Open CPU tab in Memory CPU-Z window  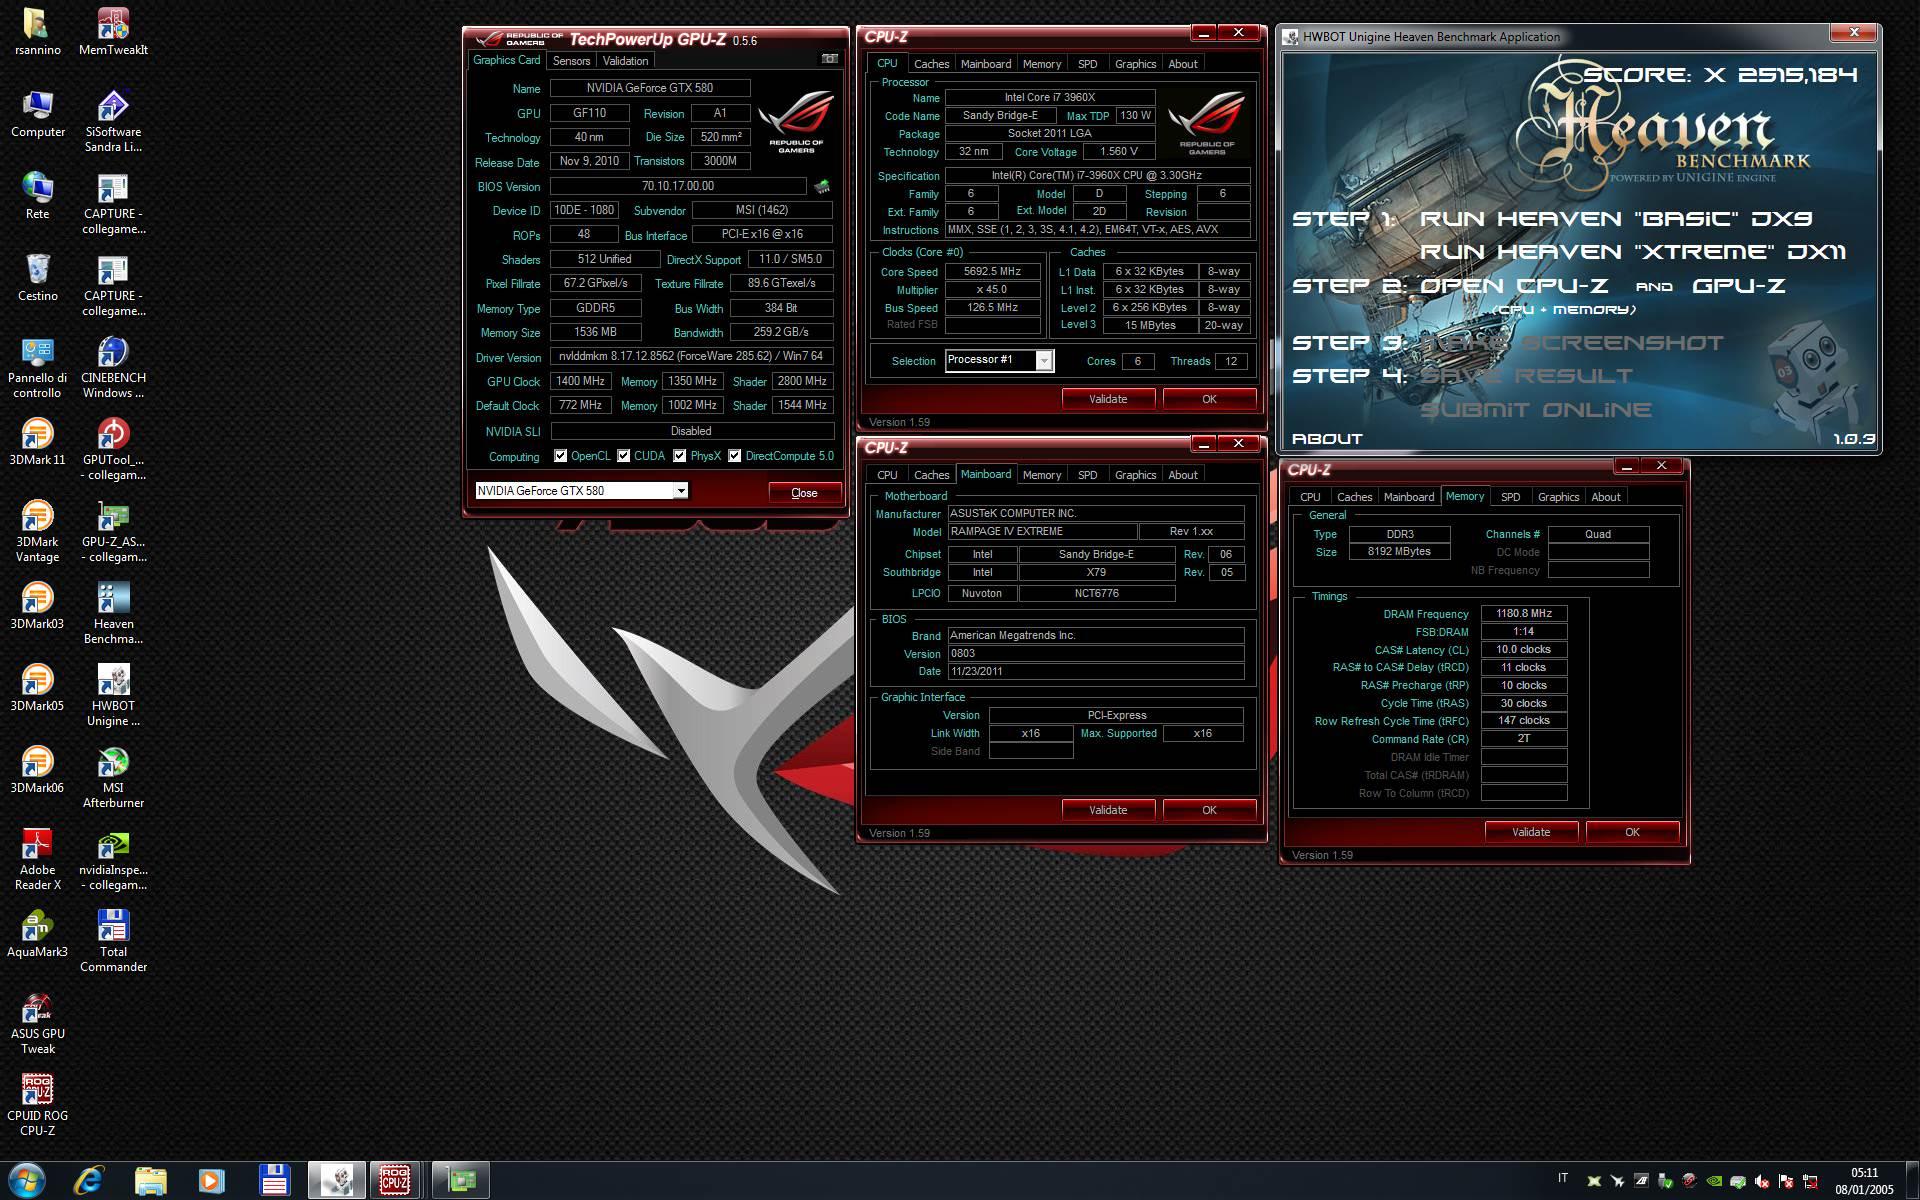coord(1310,497)
